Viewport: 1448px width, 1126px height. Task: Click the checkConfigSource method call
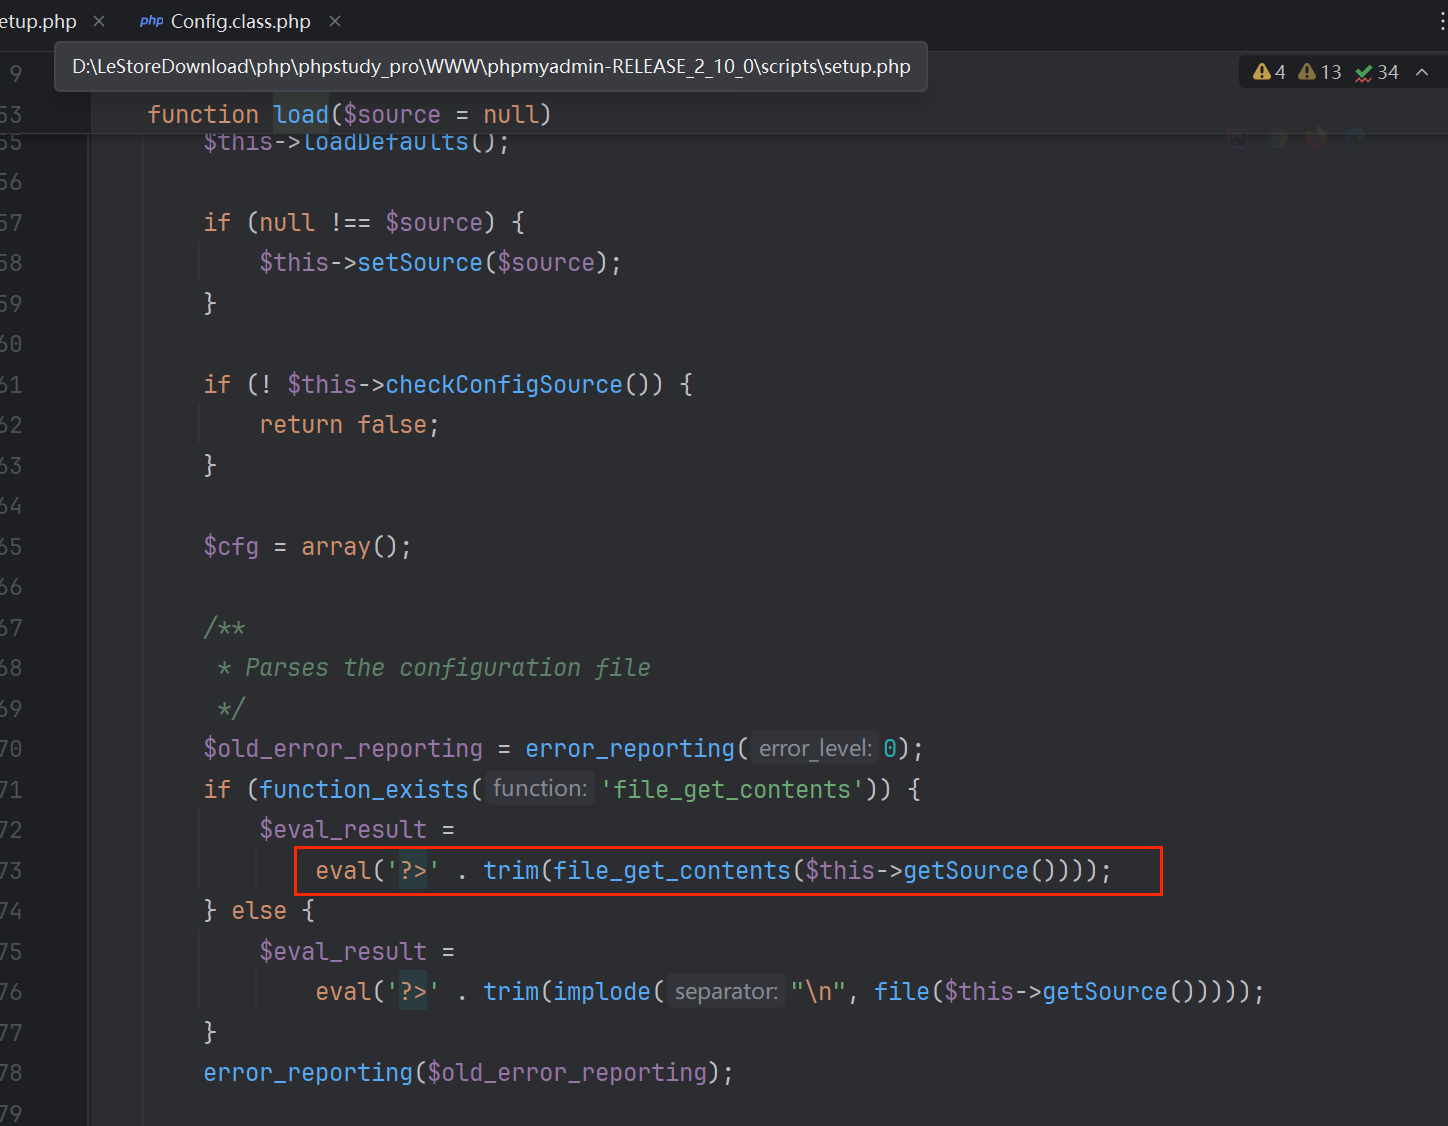click(x=504, y=385)
